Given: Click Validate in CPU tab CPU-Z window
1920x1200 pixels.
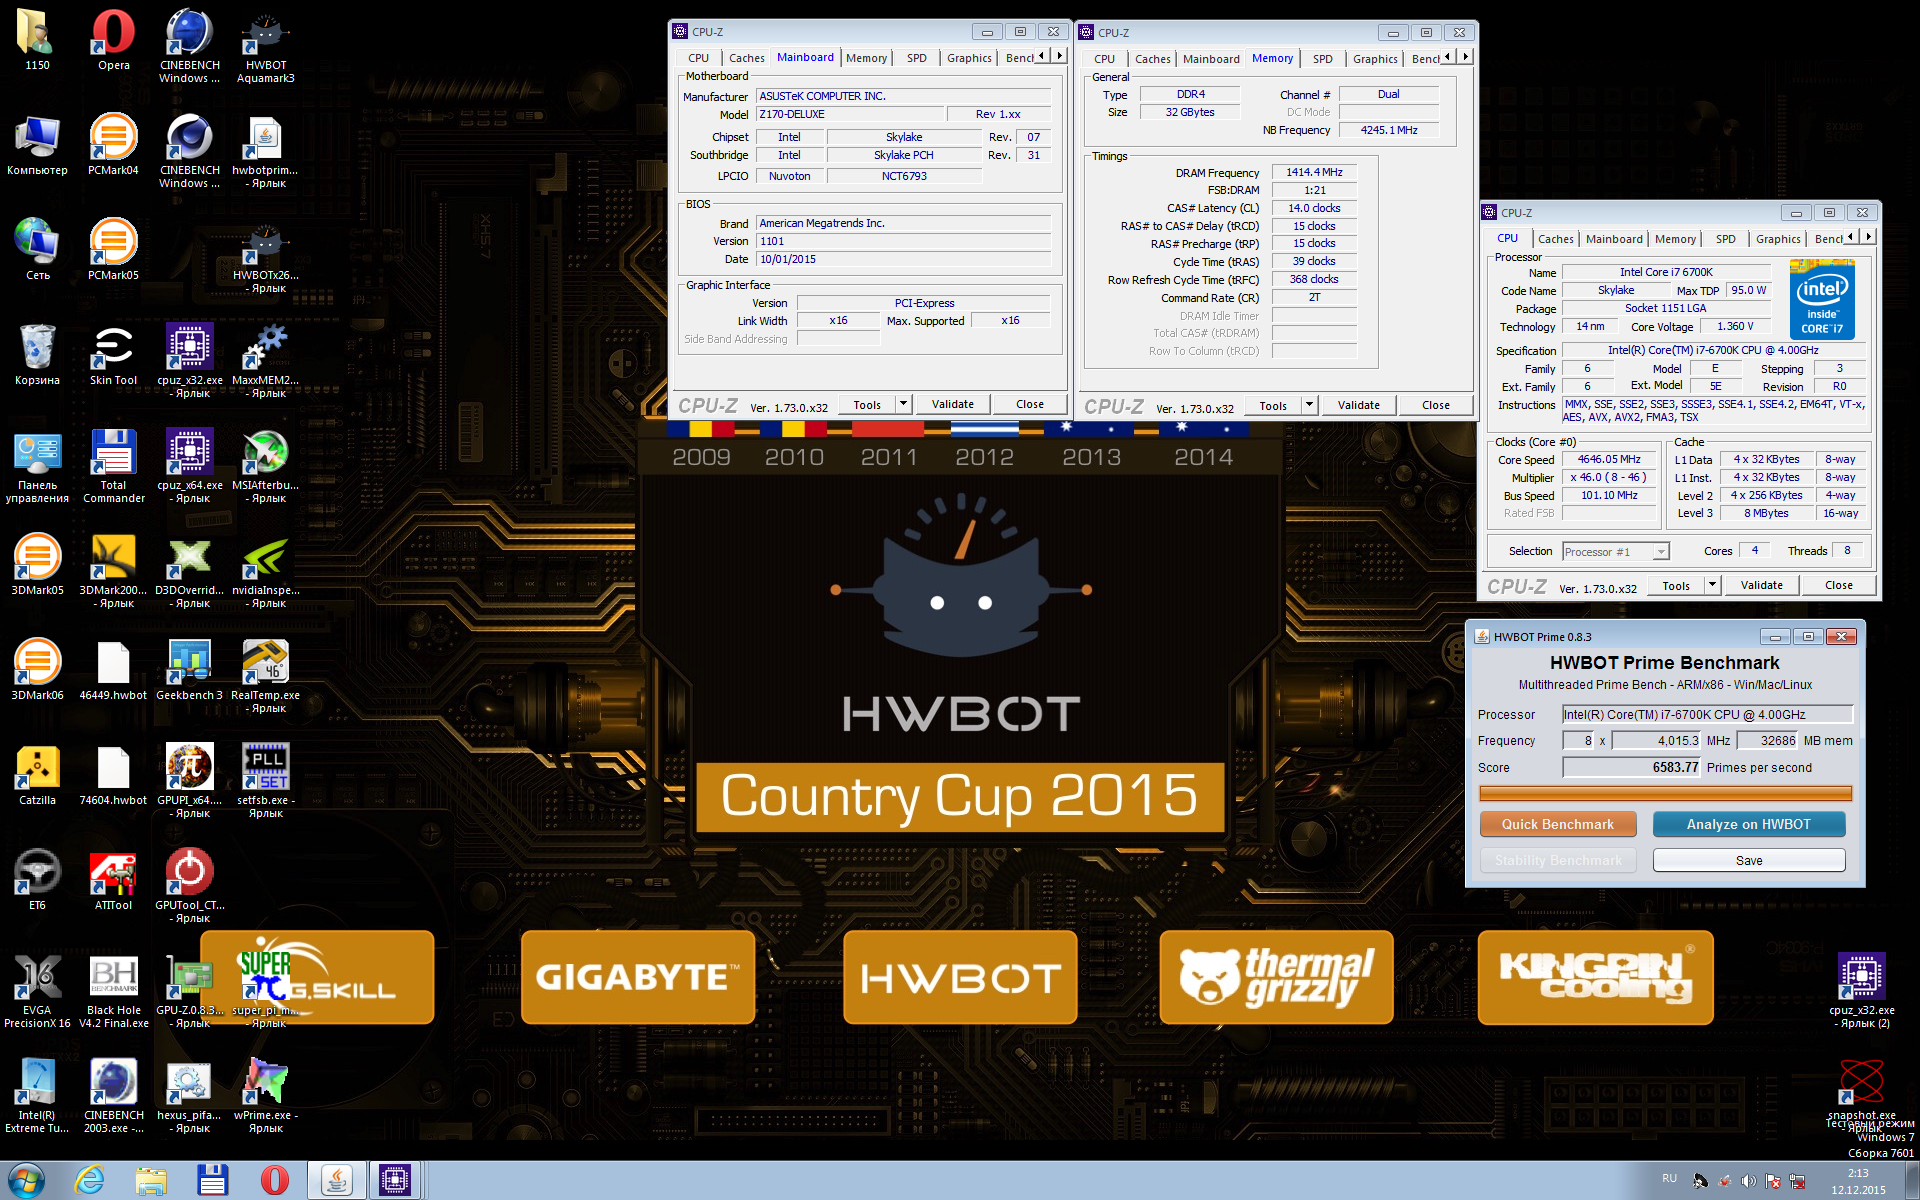Looking at the screenshot, I should tap(1761, 585).
